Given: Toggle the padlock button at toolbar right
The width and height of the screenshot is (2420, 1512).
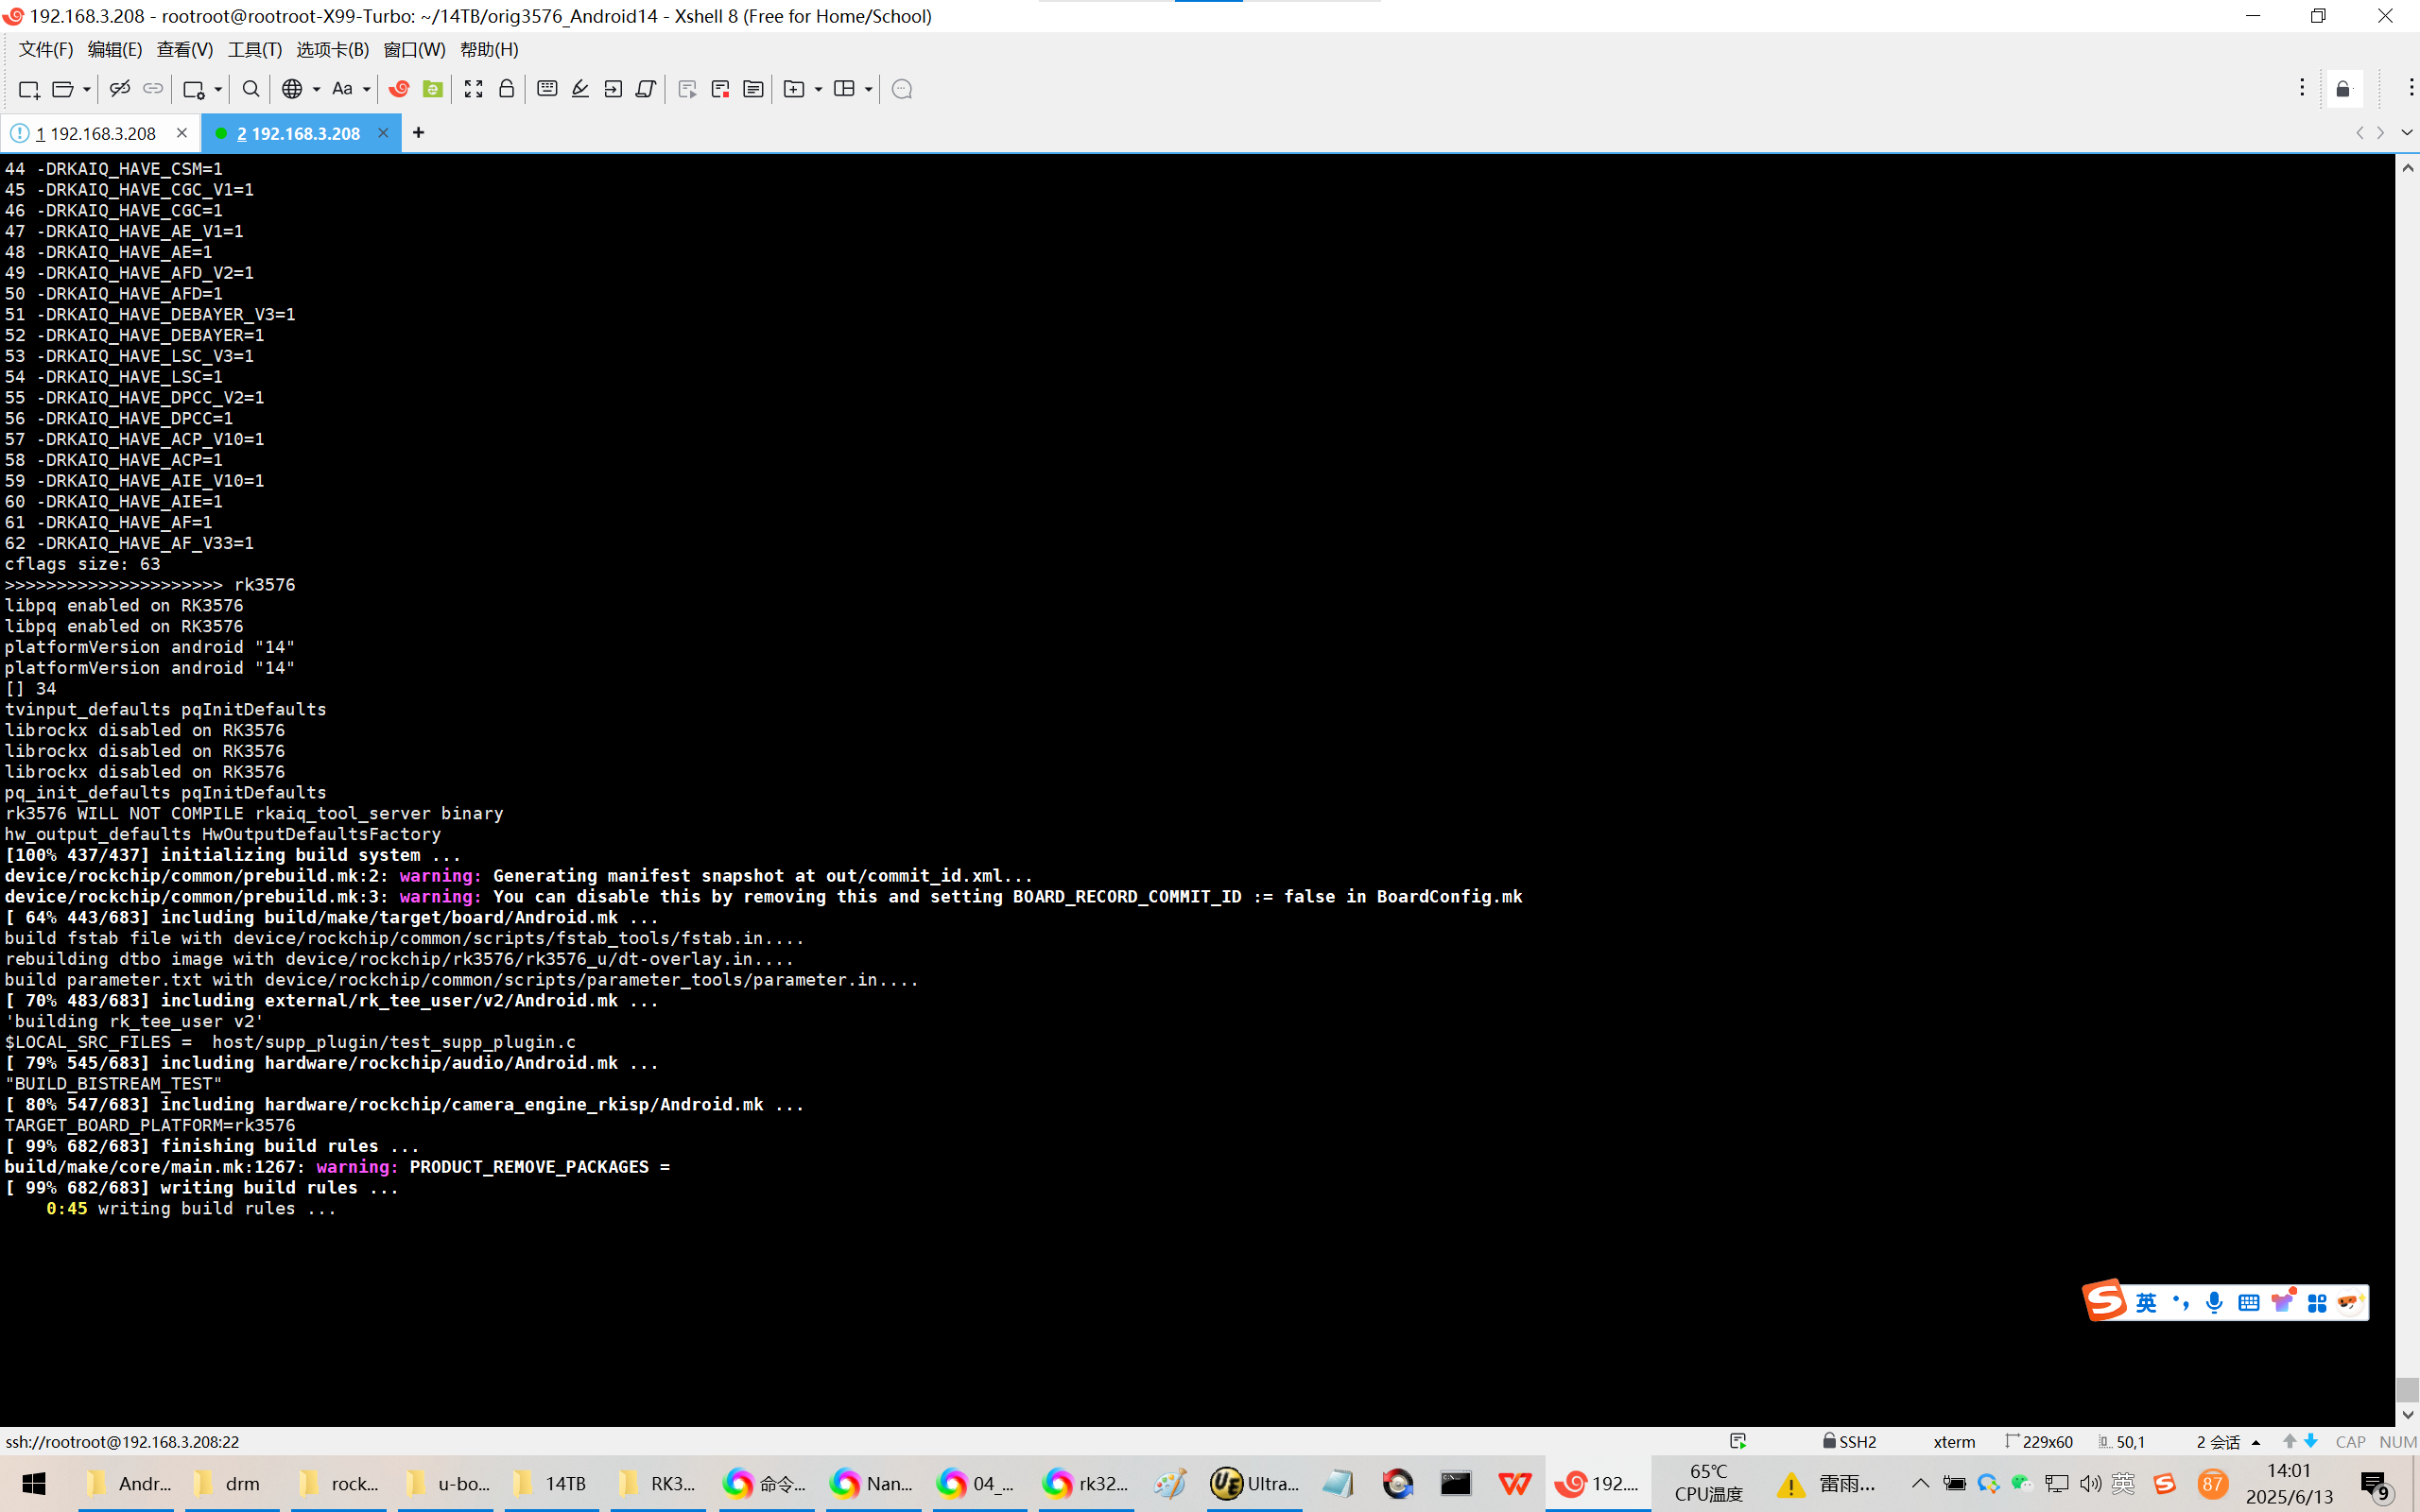Looking at the screenshot, I should click(x=2343, y=89).
